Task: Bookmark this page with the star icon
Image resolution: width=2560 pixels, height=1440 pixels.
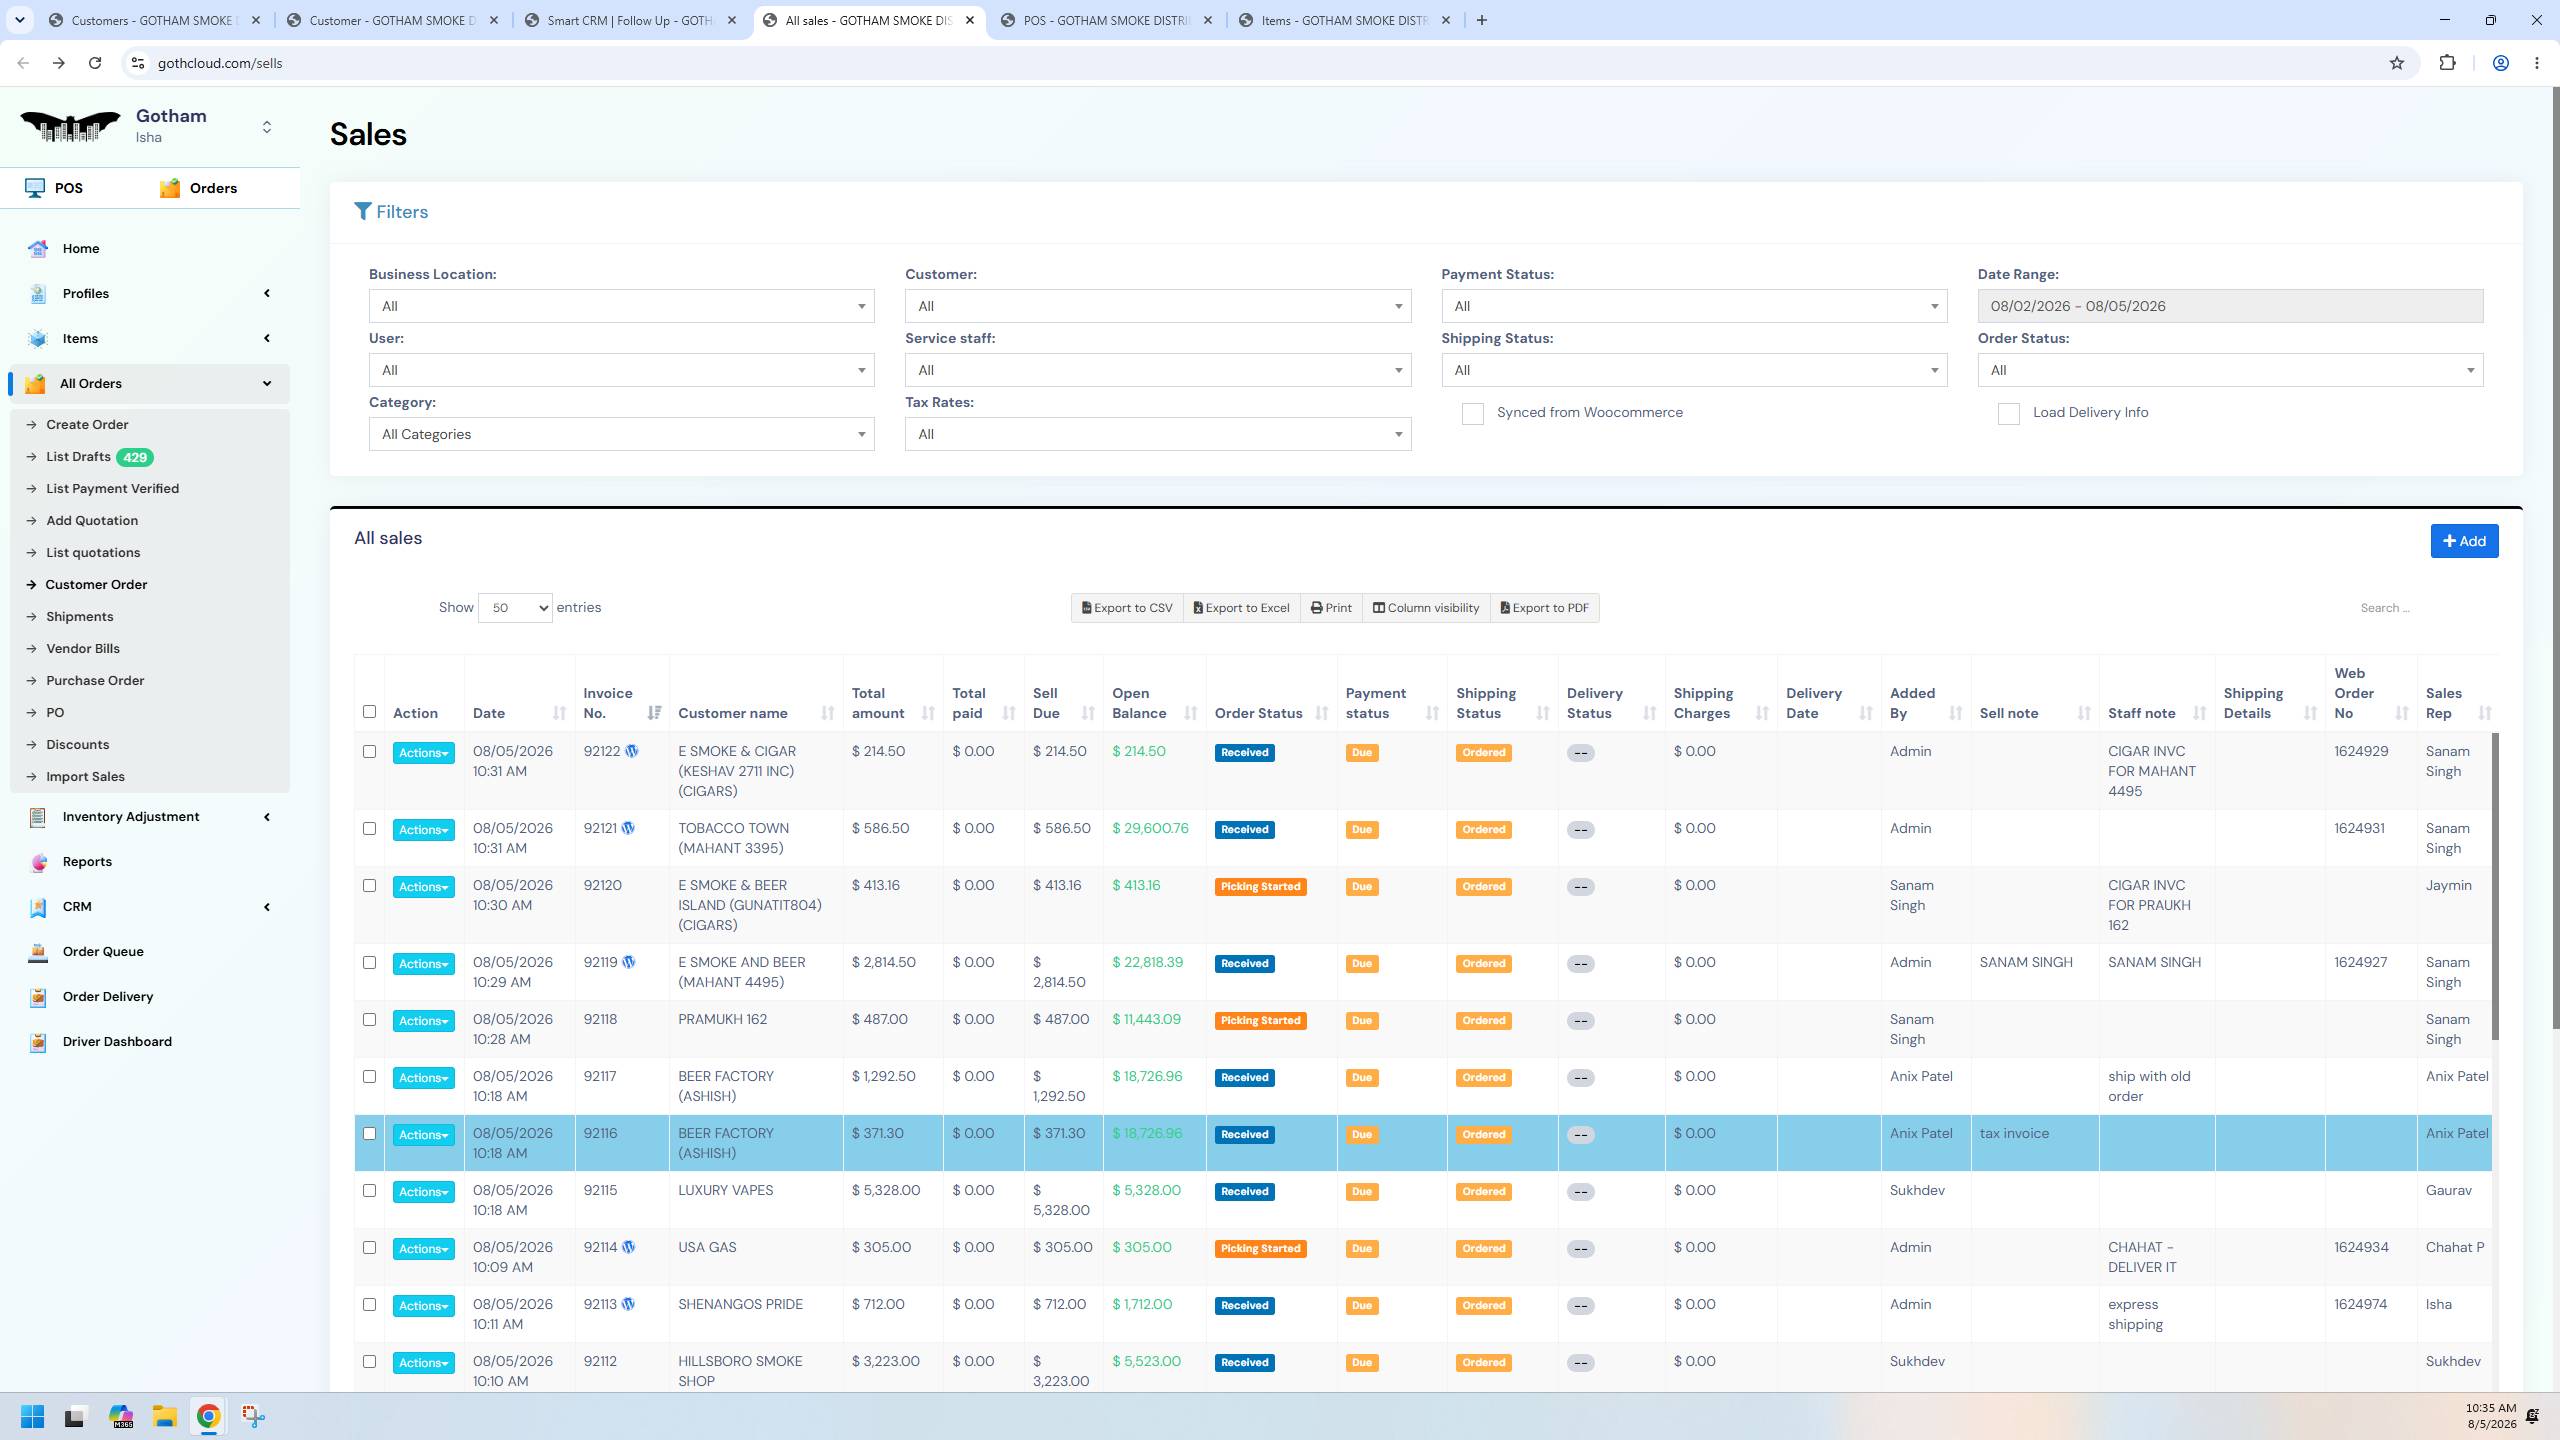Action: [x=2397, y=63]
